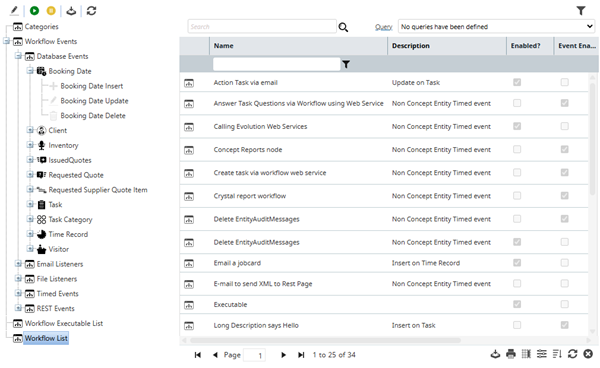Open Workflow Executable List

(x=64, y=323)
